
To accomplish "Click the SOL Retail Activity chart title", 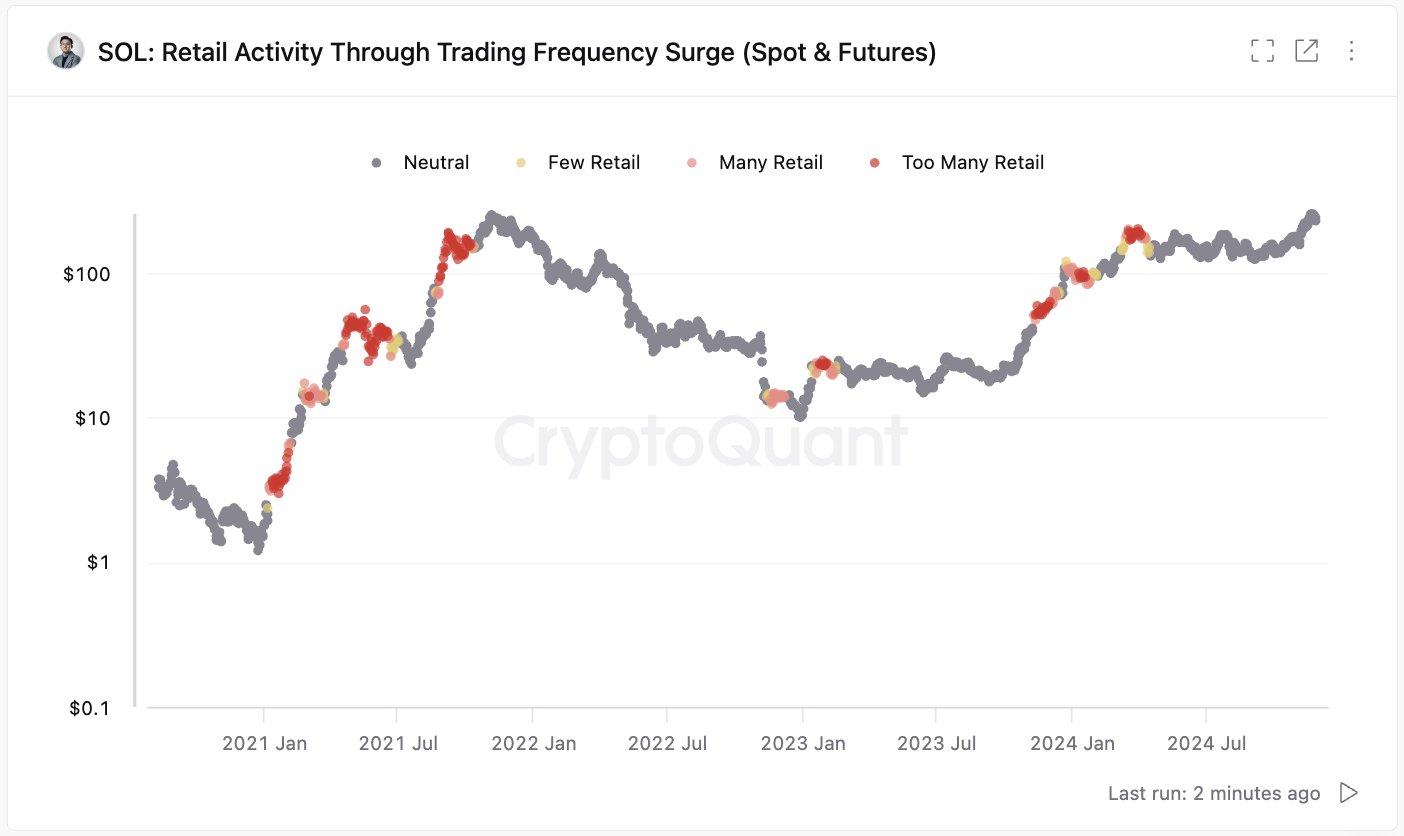I will tap(517, 52).
